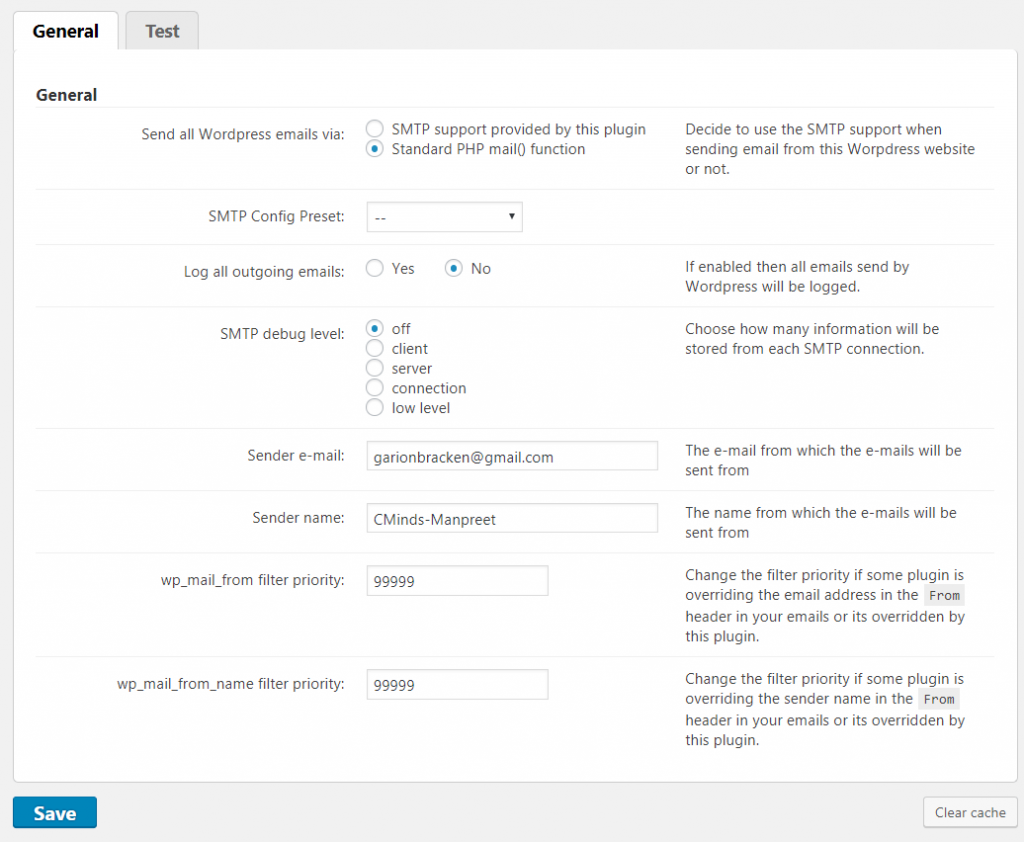This screenshot has width=1024, height=842.
Task: Set SMTP debug level to client
Action: point(375,348)
